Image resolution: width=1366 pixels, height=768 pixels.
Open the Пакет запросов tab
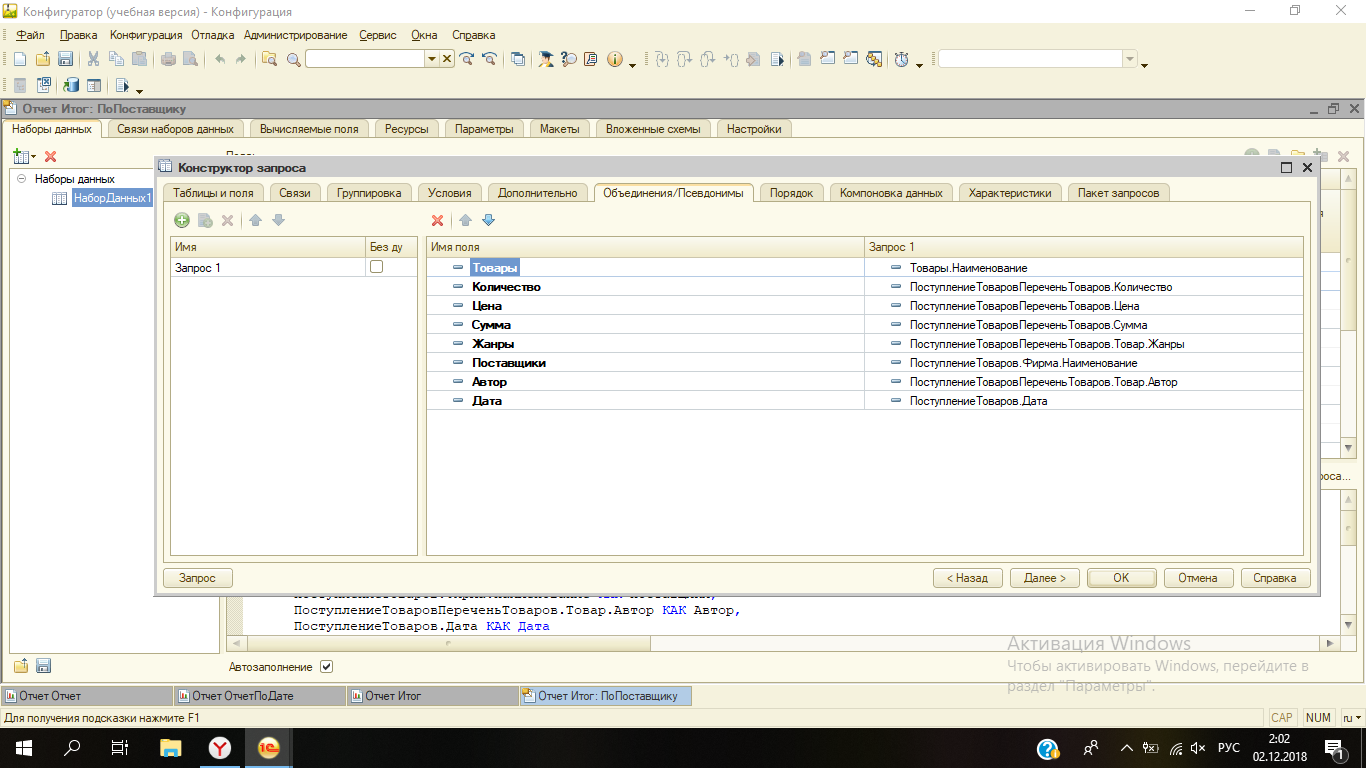point(1118,193)
